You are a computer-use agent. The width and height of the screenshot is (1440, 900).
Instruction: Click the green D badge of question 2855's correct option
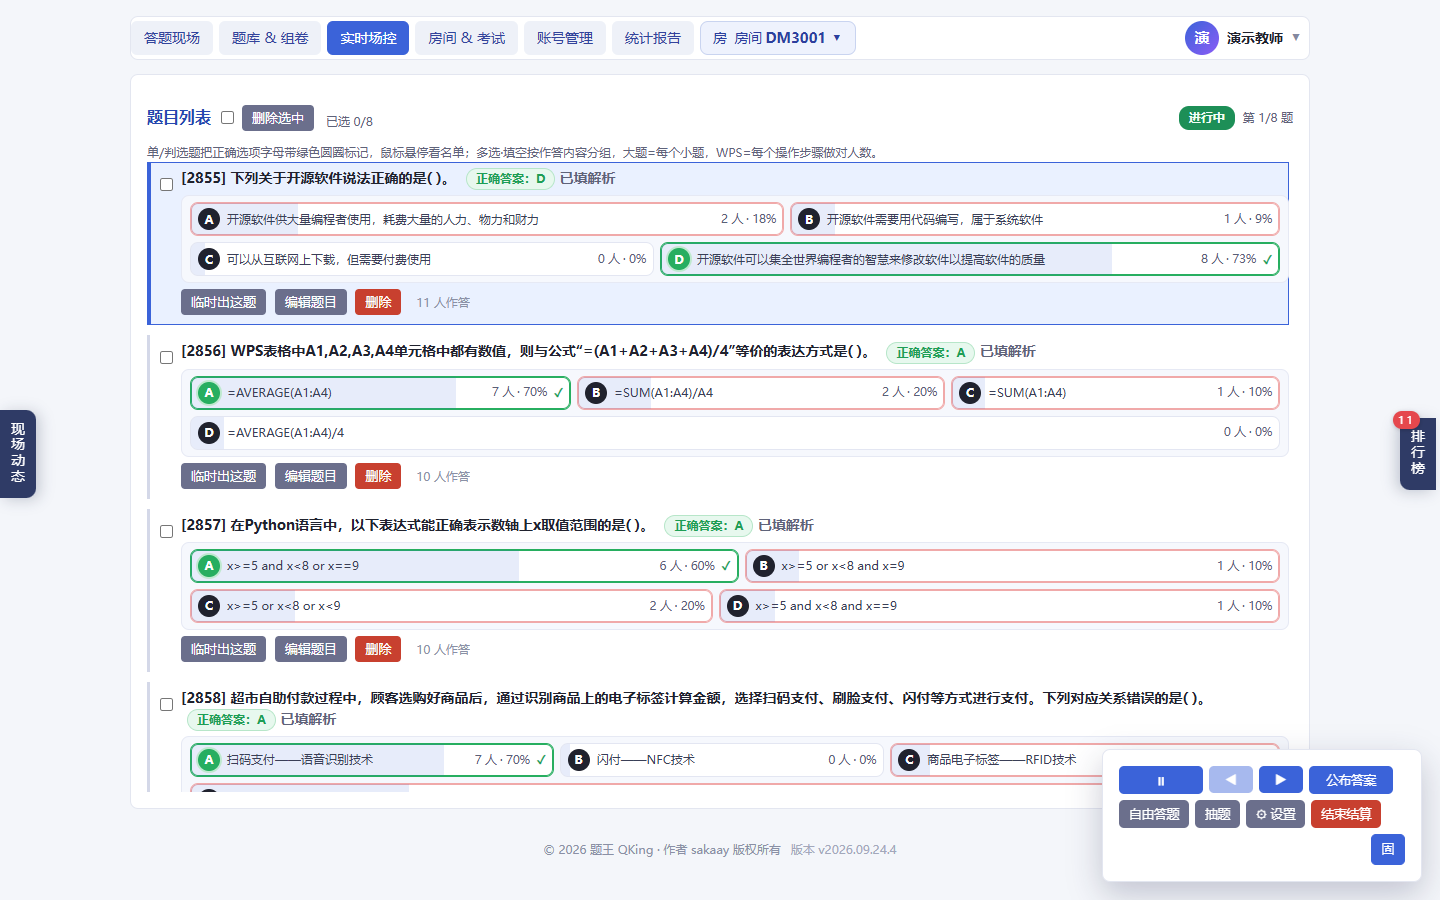click(x=679, y=259)
